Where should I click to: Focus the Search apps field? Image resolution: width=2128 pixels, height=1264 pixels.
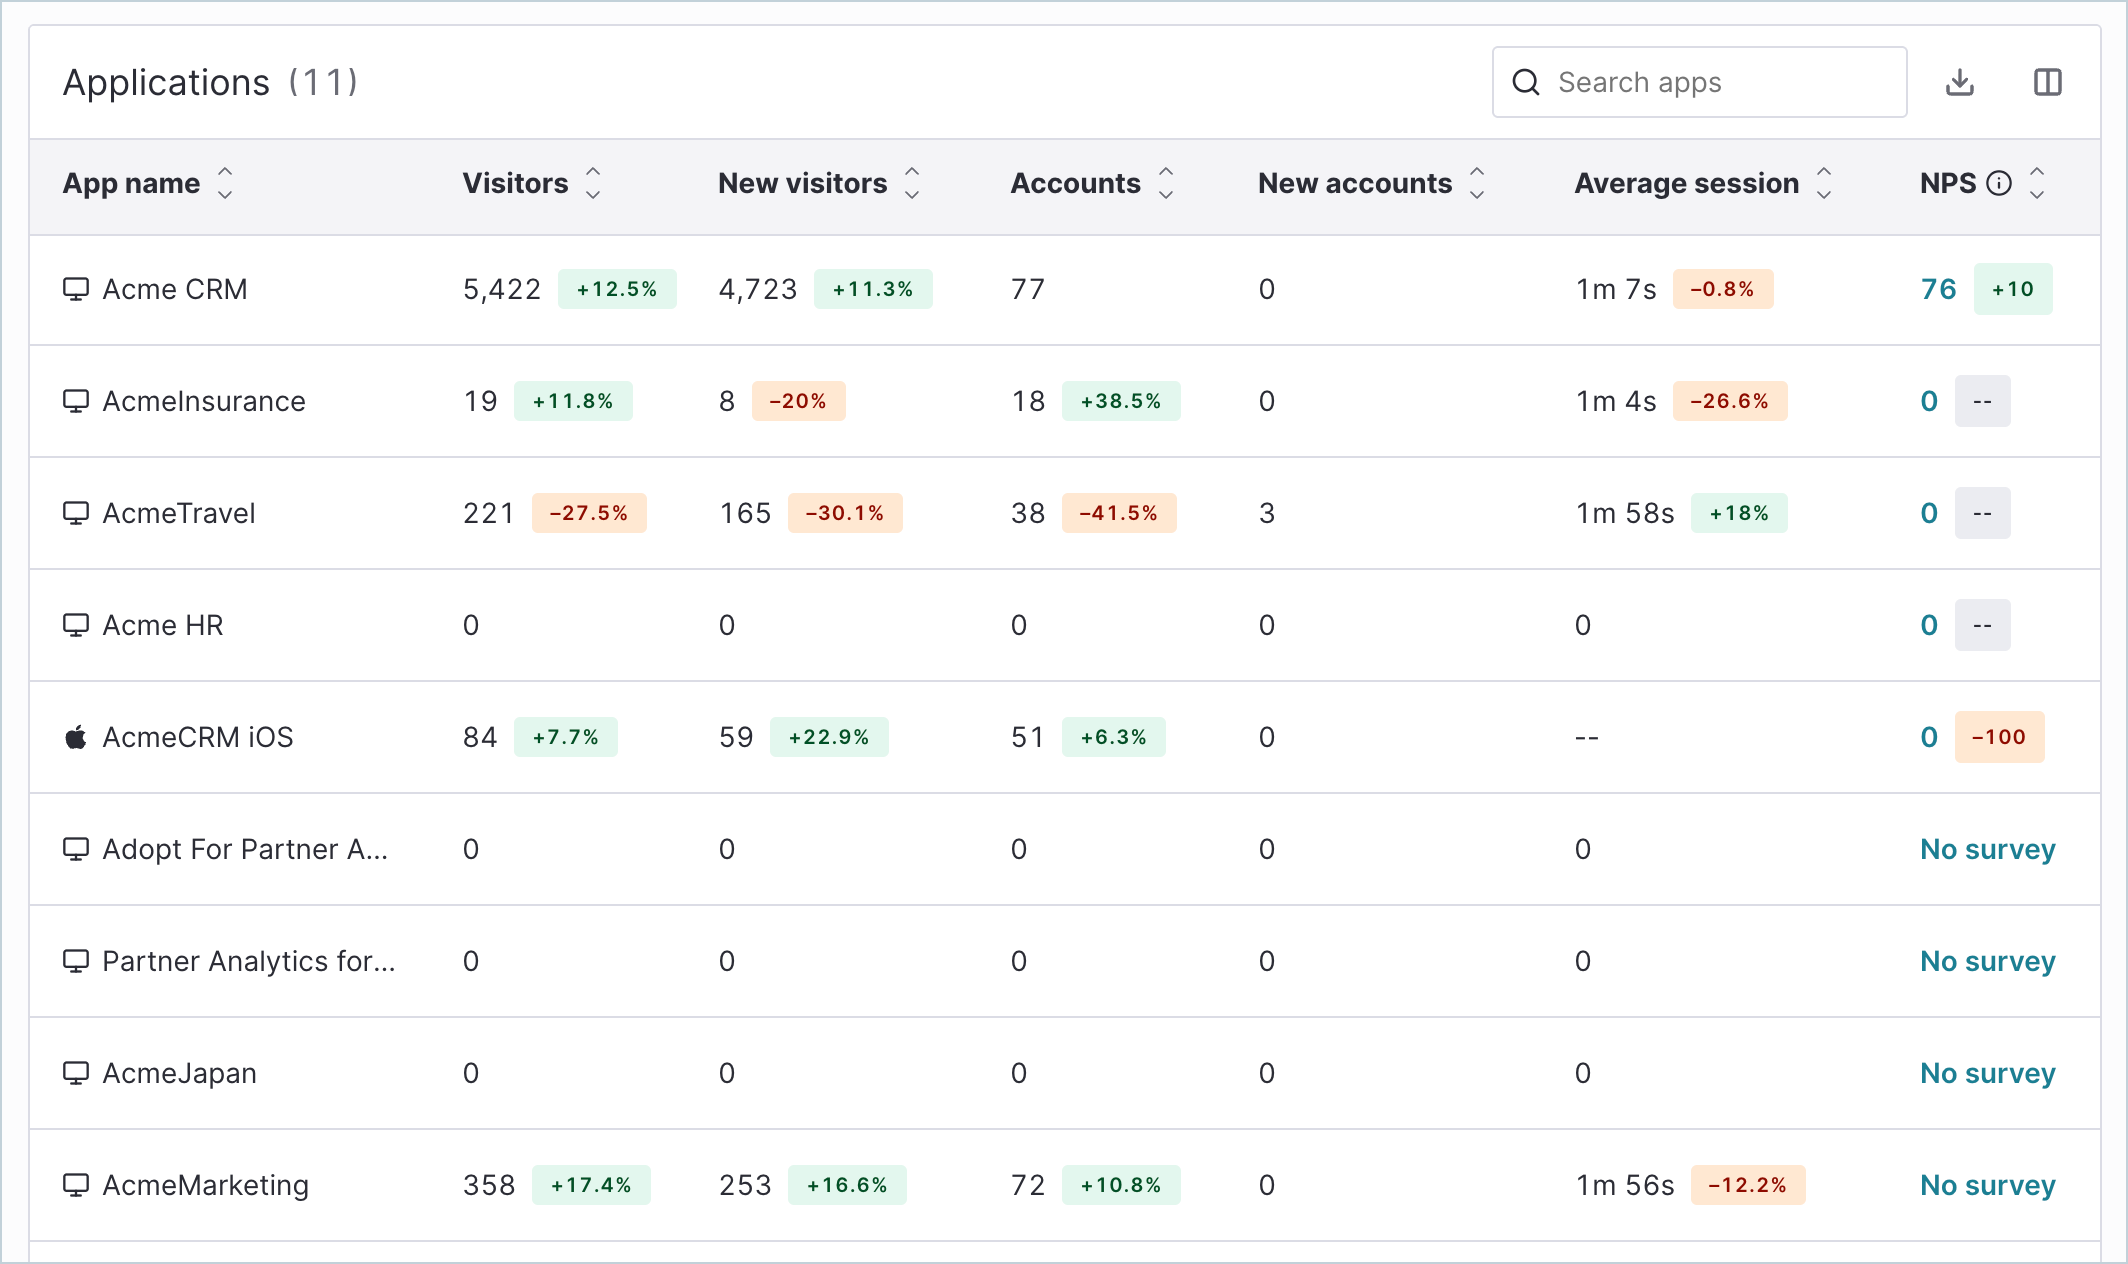point(1700,82)
